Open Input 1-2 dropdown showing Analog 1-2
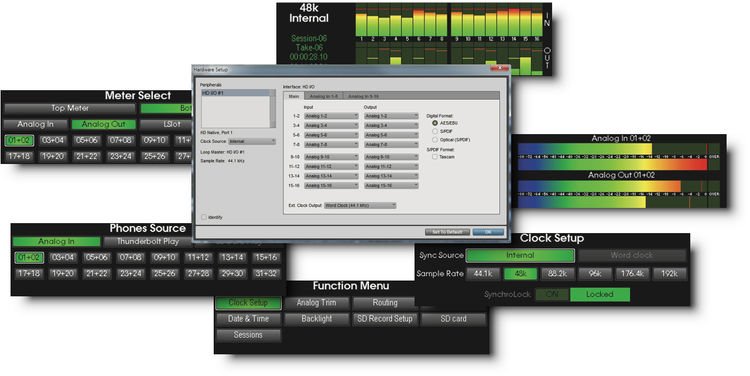Image resolution: width=750 pixels, height=376 pixels. pos(331,116)
